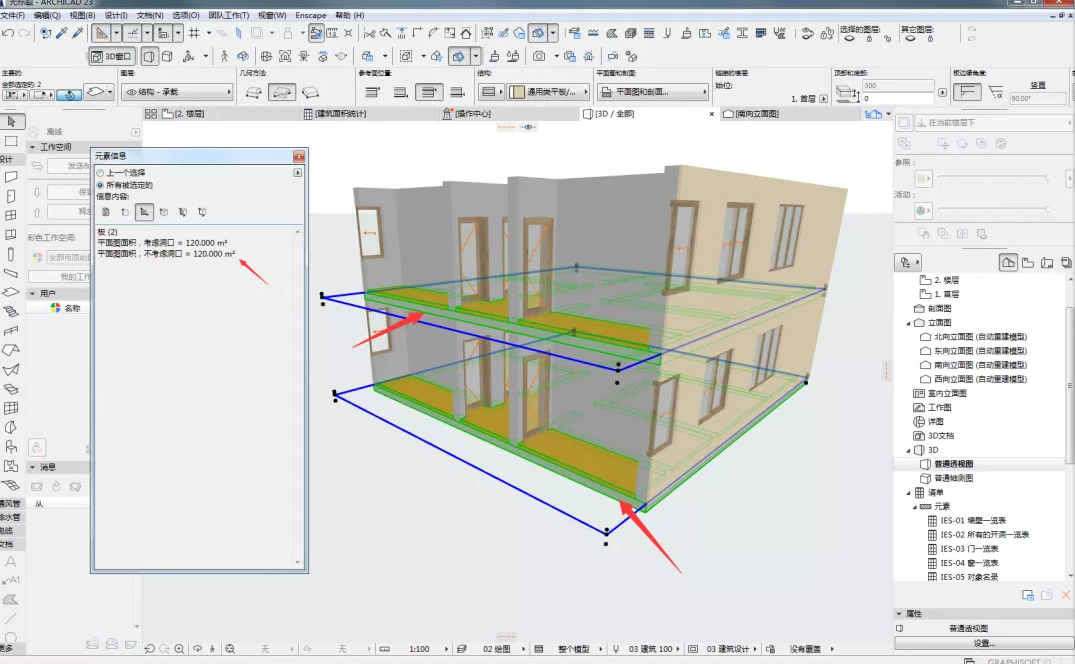Select the Slab tool in toolbox
The width and height of the screenshot is (1075, 664).
pyautogui.click(x=10, y=292)
